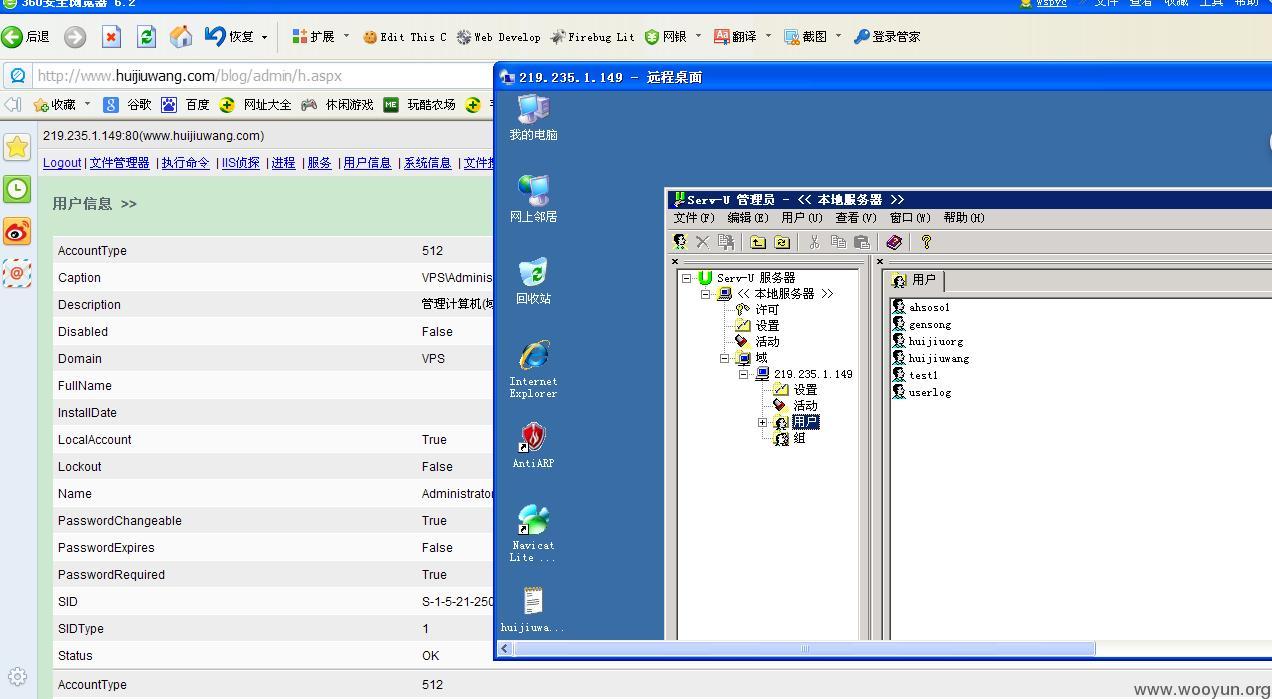Click Serv-U up-folder toolbar icon
This screenshot has width=1272, height=699.
(x=758, y=242)
